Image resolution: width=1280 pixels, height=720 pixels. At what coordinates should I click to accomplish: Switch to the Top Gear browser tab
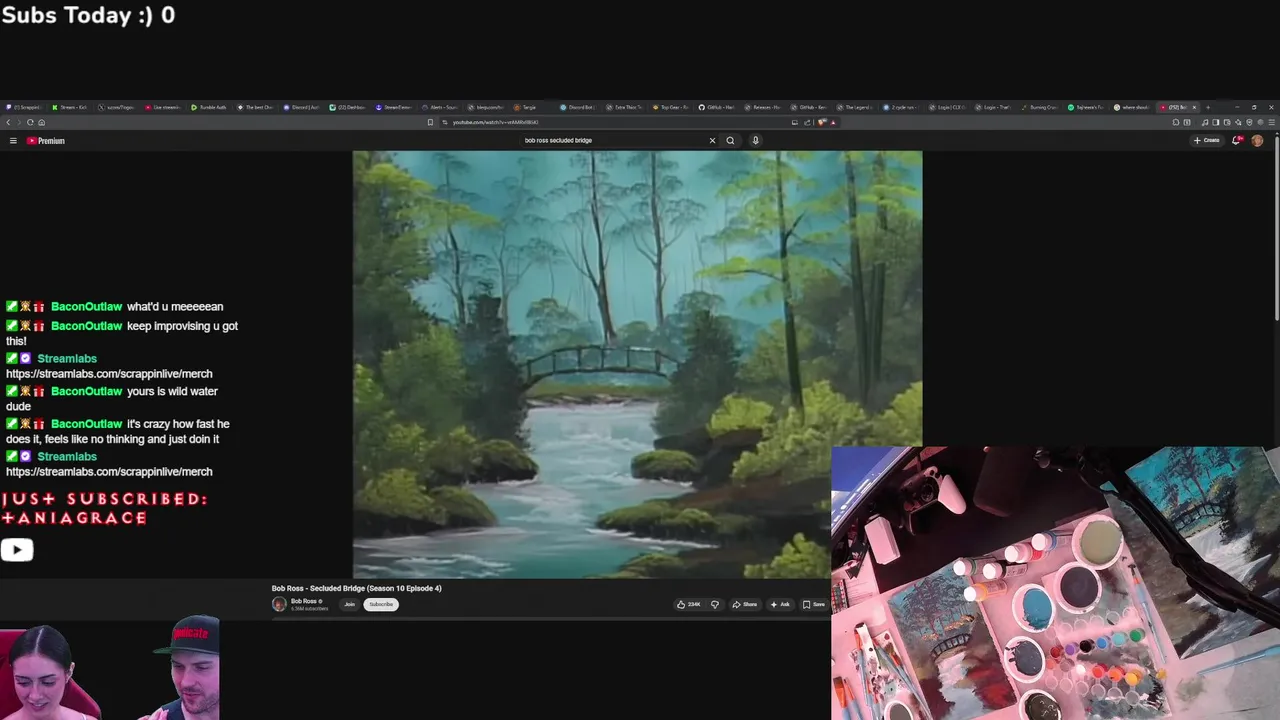(x=671, y=107)
